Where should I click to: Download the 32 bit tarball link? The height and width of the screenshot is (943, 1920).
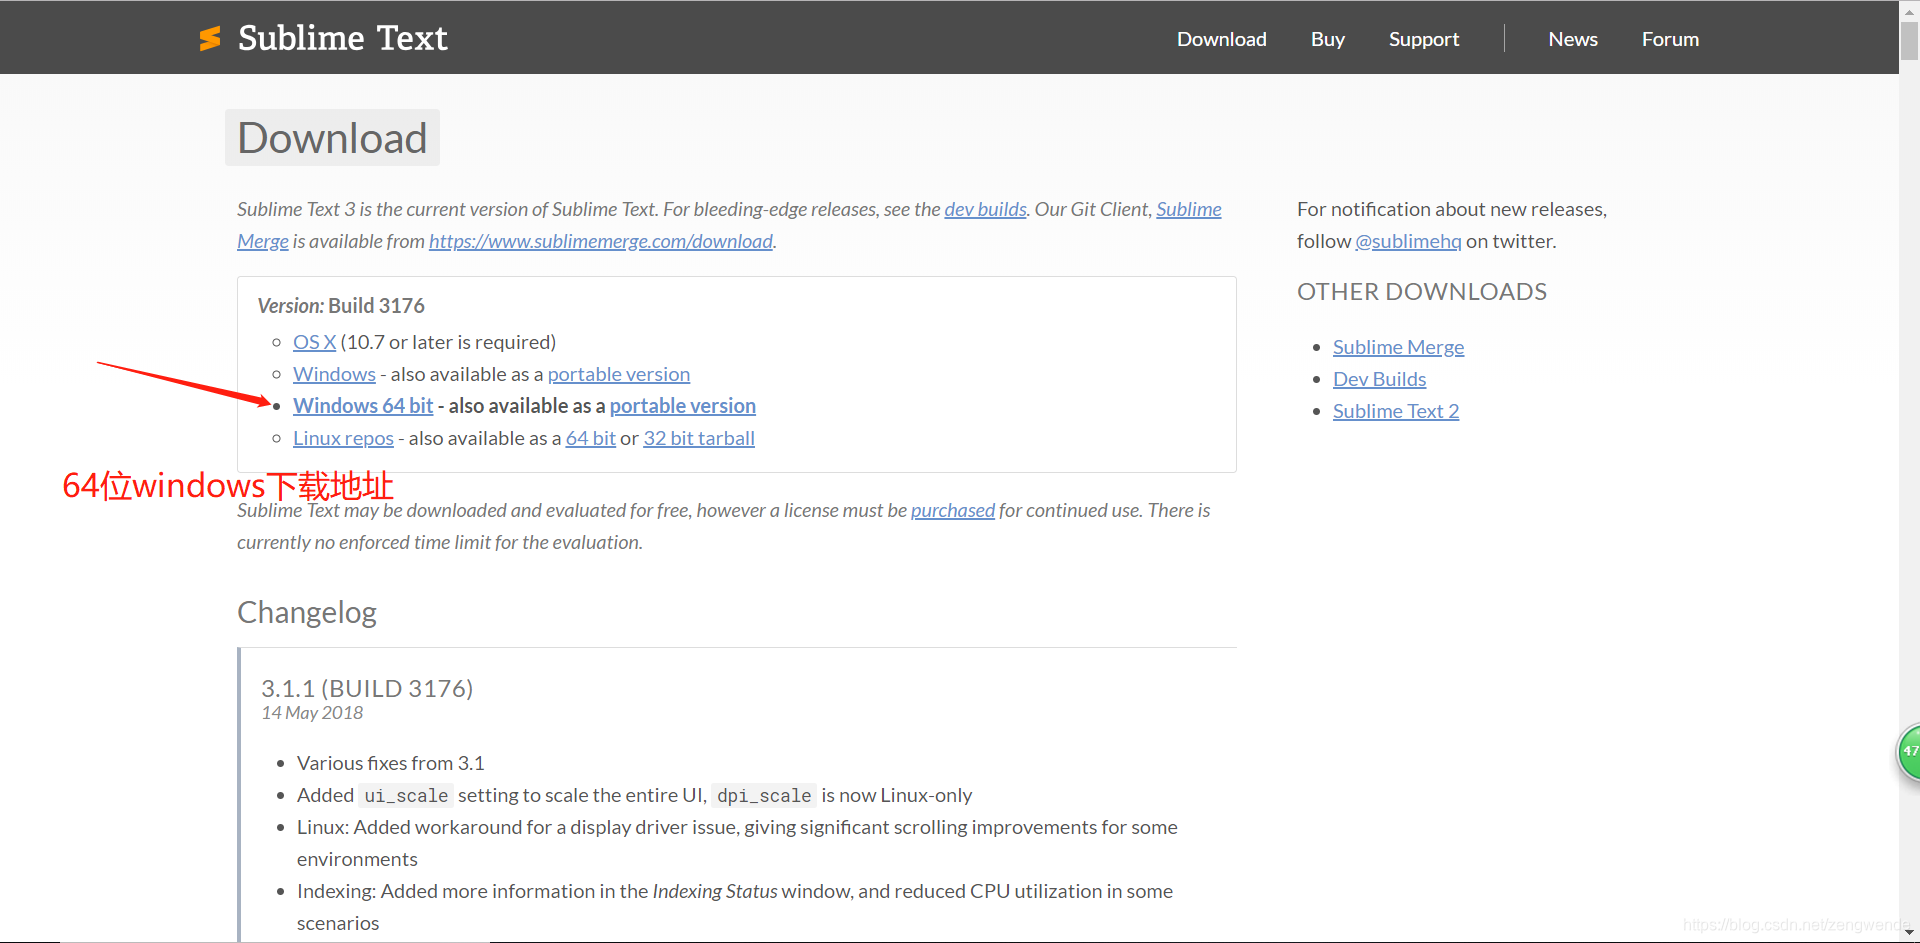click(698, 438)
